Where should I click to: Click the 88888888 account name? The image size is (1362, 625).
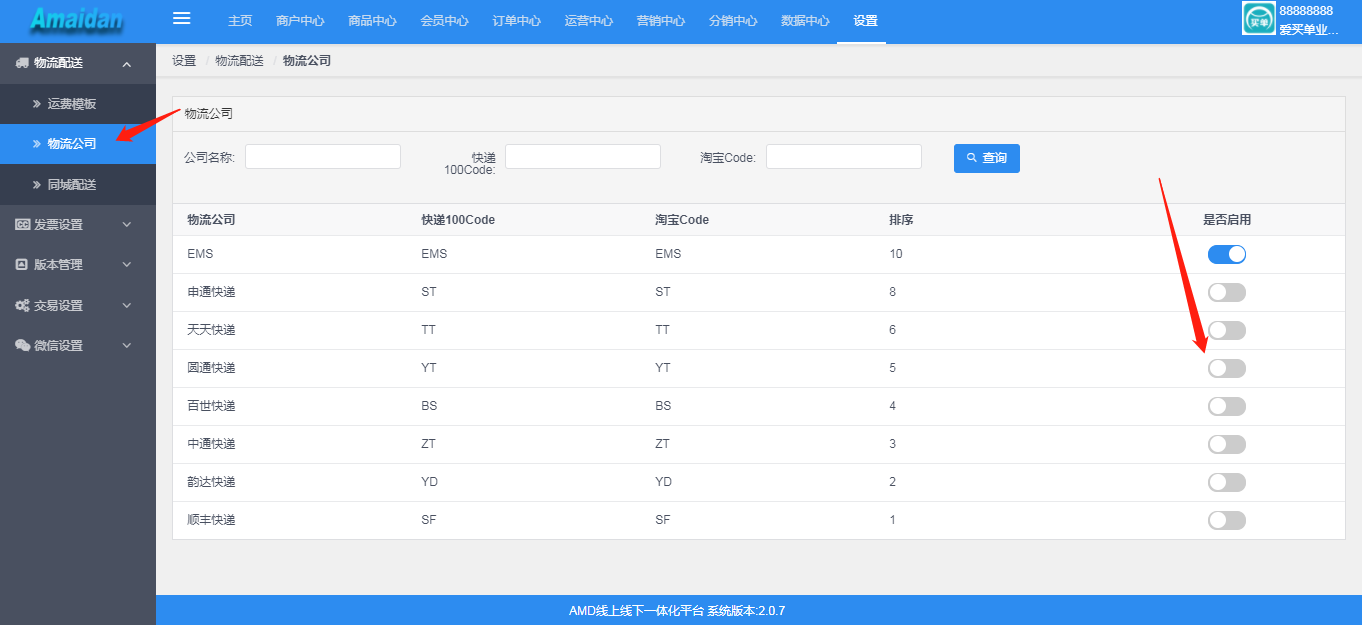pos(1306,10)
